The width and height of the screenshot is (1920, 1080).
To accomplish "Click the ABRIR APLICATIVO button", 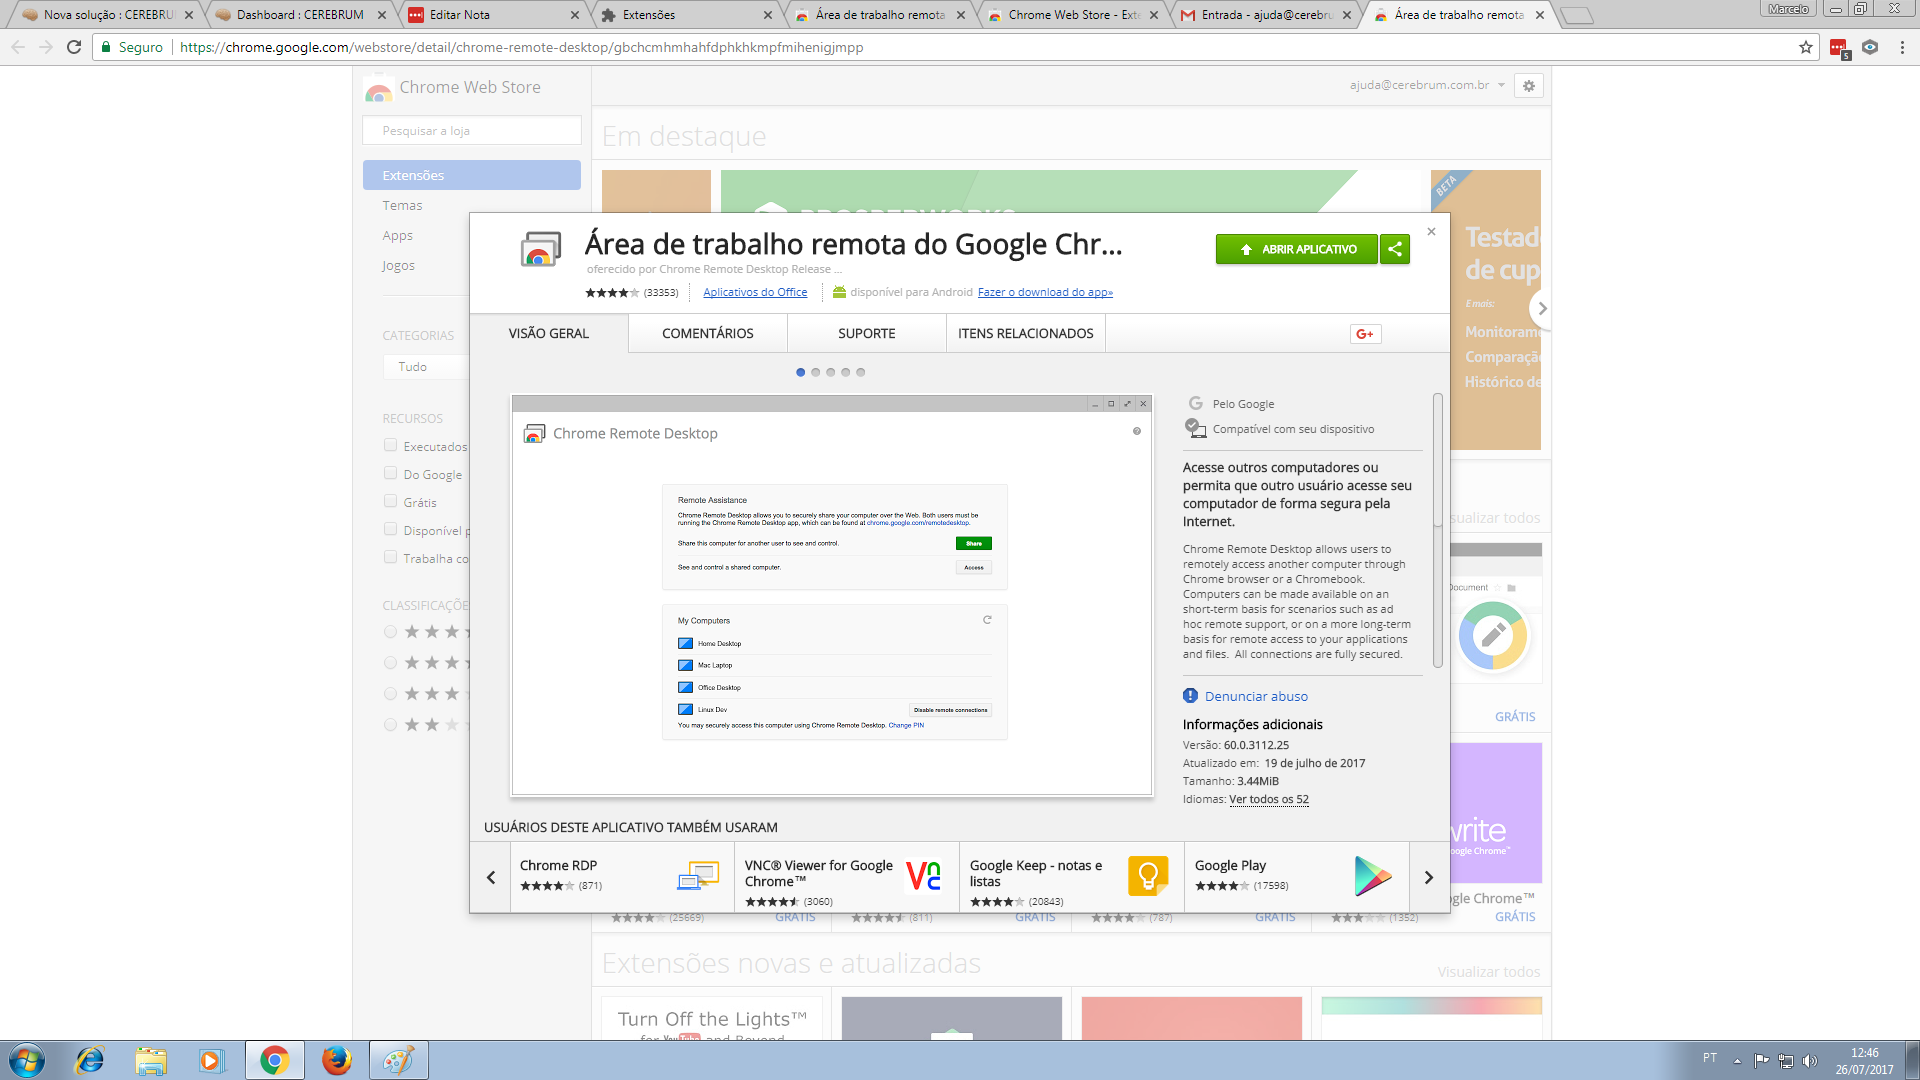I will pos(1296,249).
